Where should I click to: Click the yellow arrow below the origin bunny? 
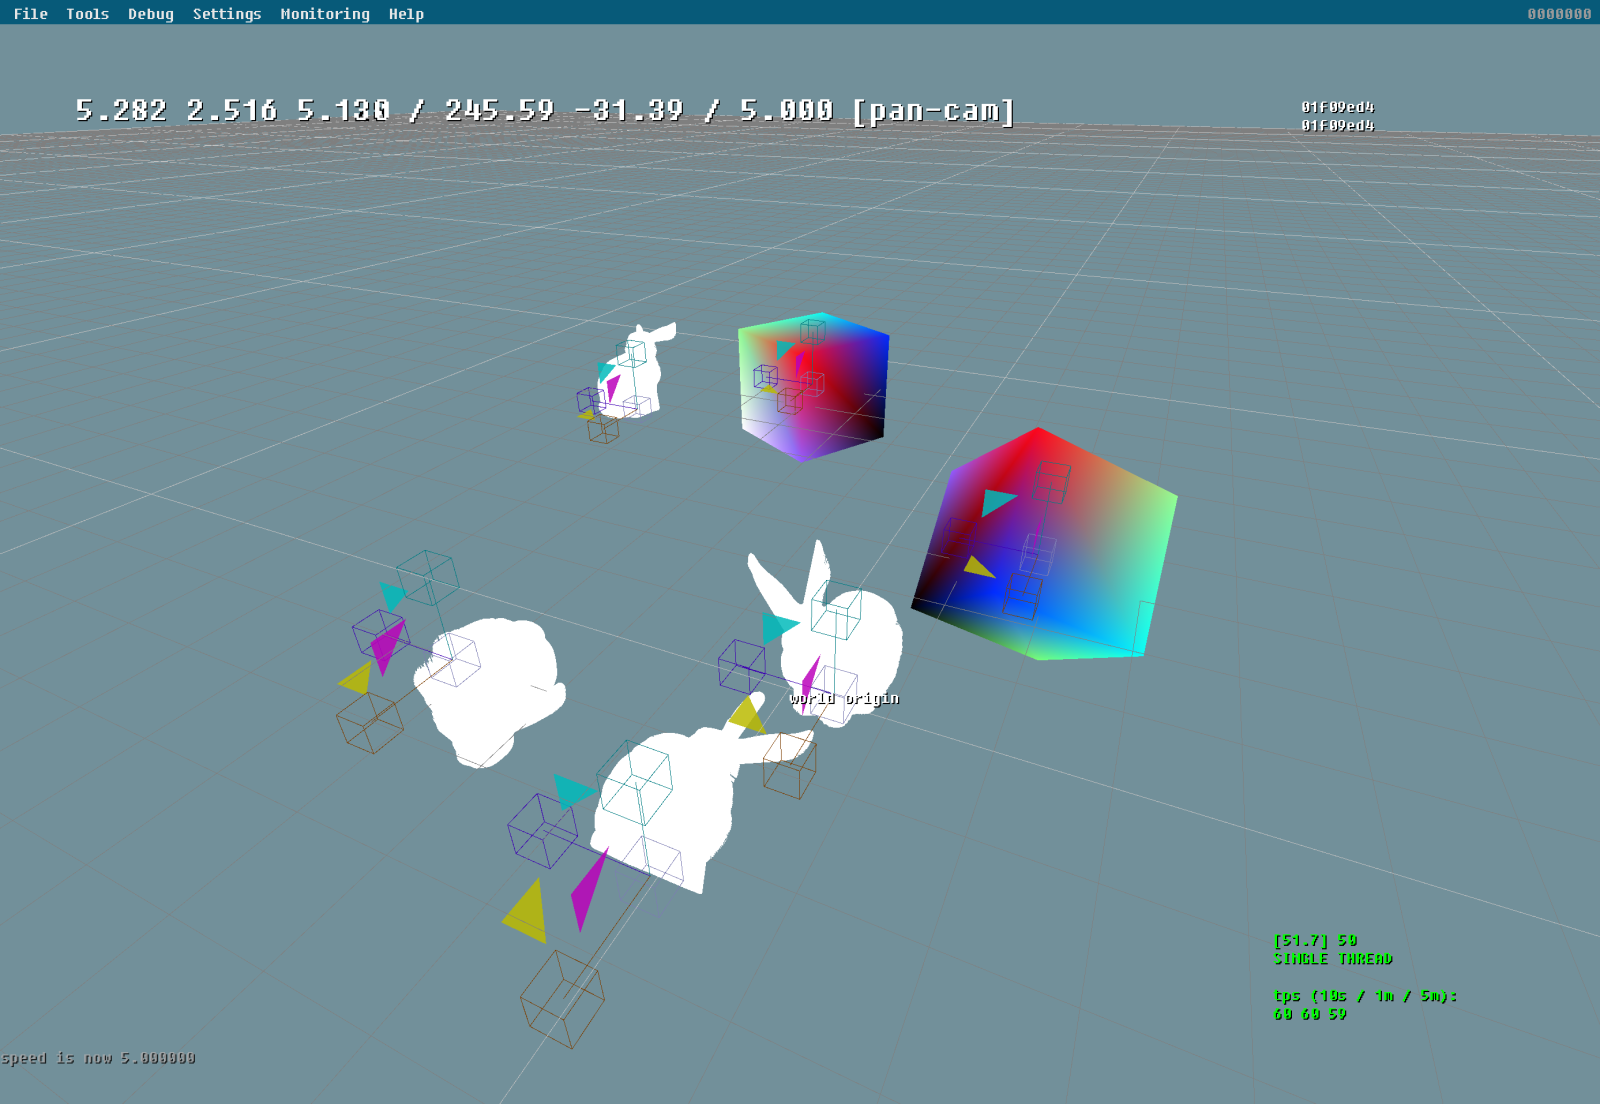point(748,716)
